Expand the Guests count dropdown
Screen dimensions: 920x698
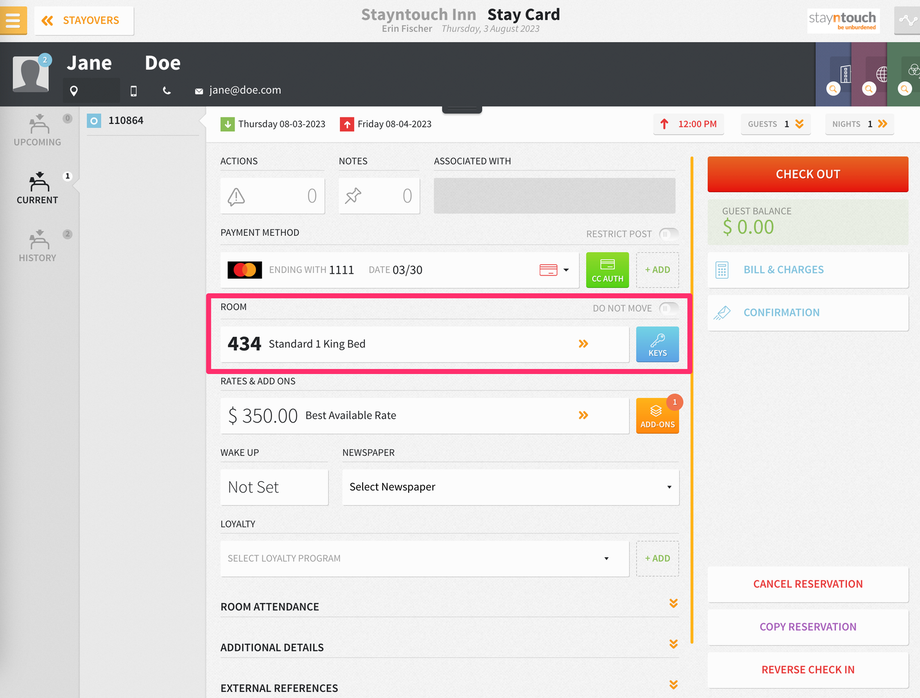tap(776, 124)
